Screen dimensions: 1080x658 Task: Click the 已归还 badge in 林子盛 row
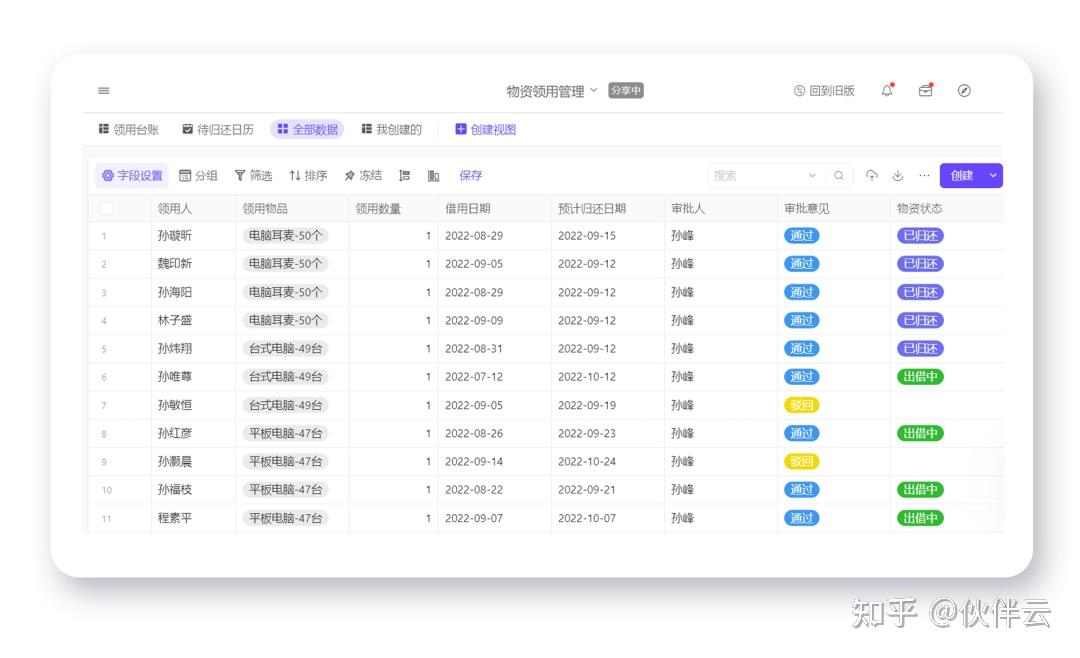[x=920, y=320]
